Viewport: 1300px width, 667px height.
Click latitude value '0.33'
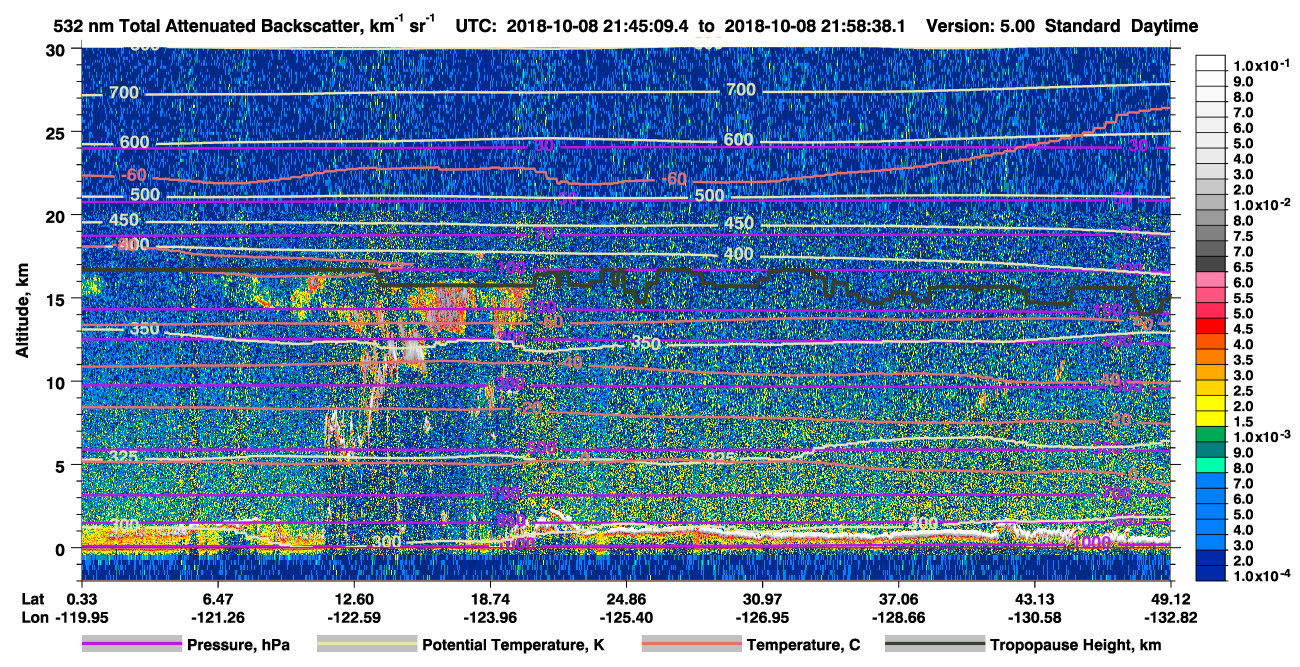[81, 599]
